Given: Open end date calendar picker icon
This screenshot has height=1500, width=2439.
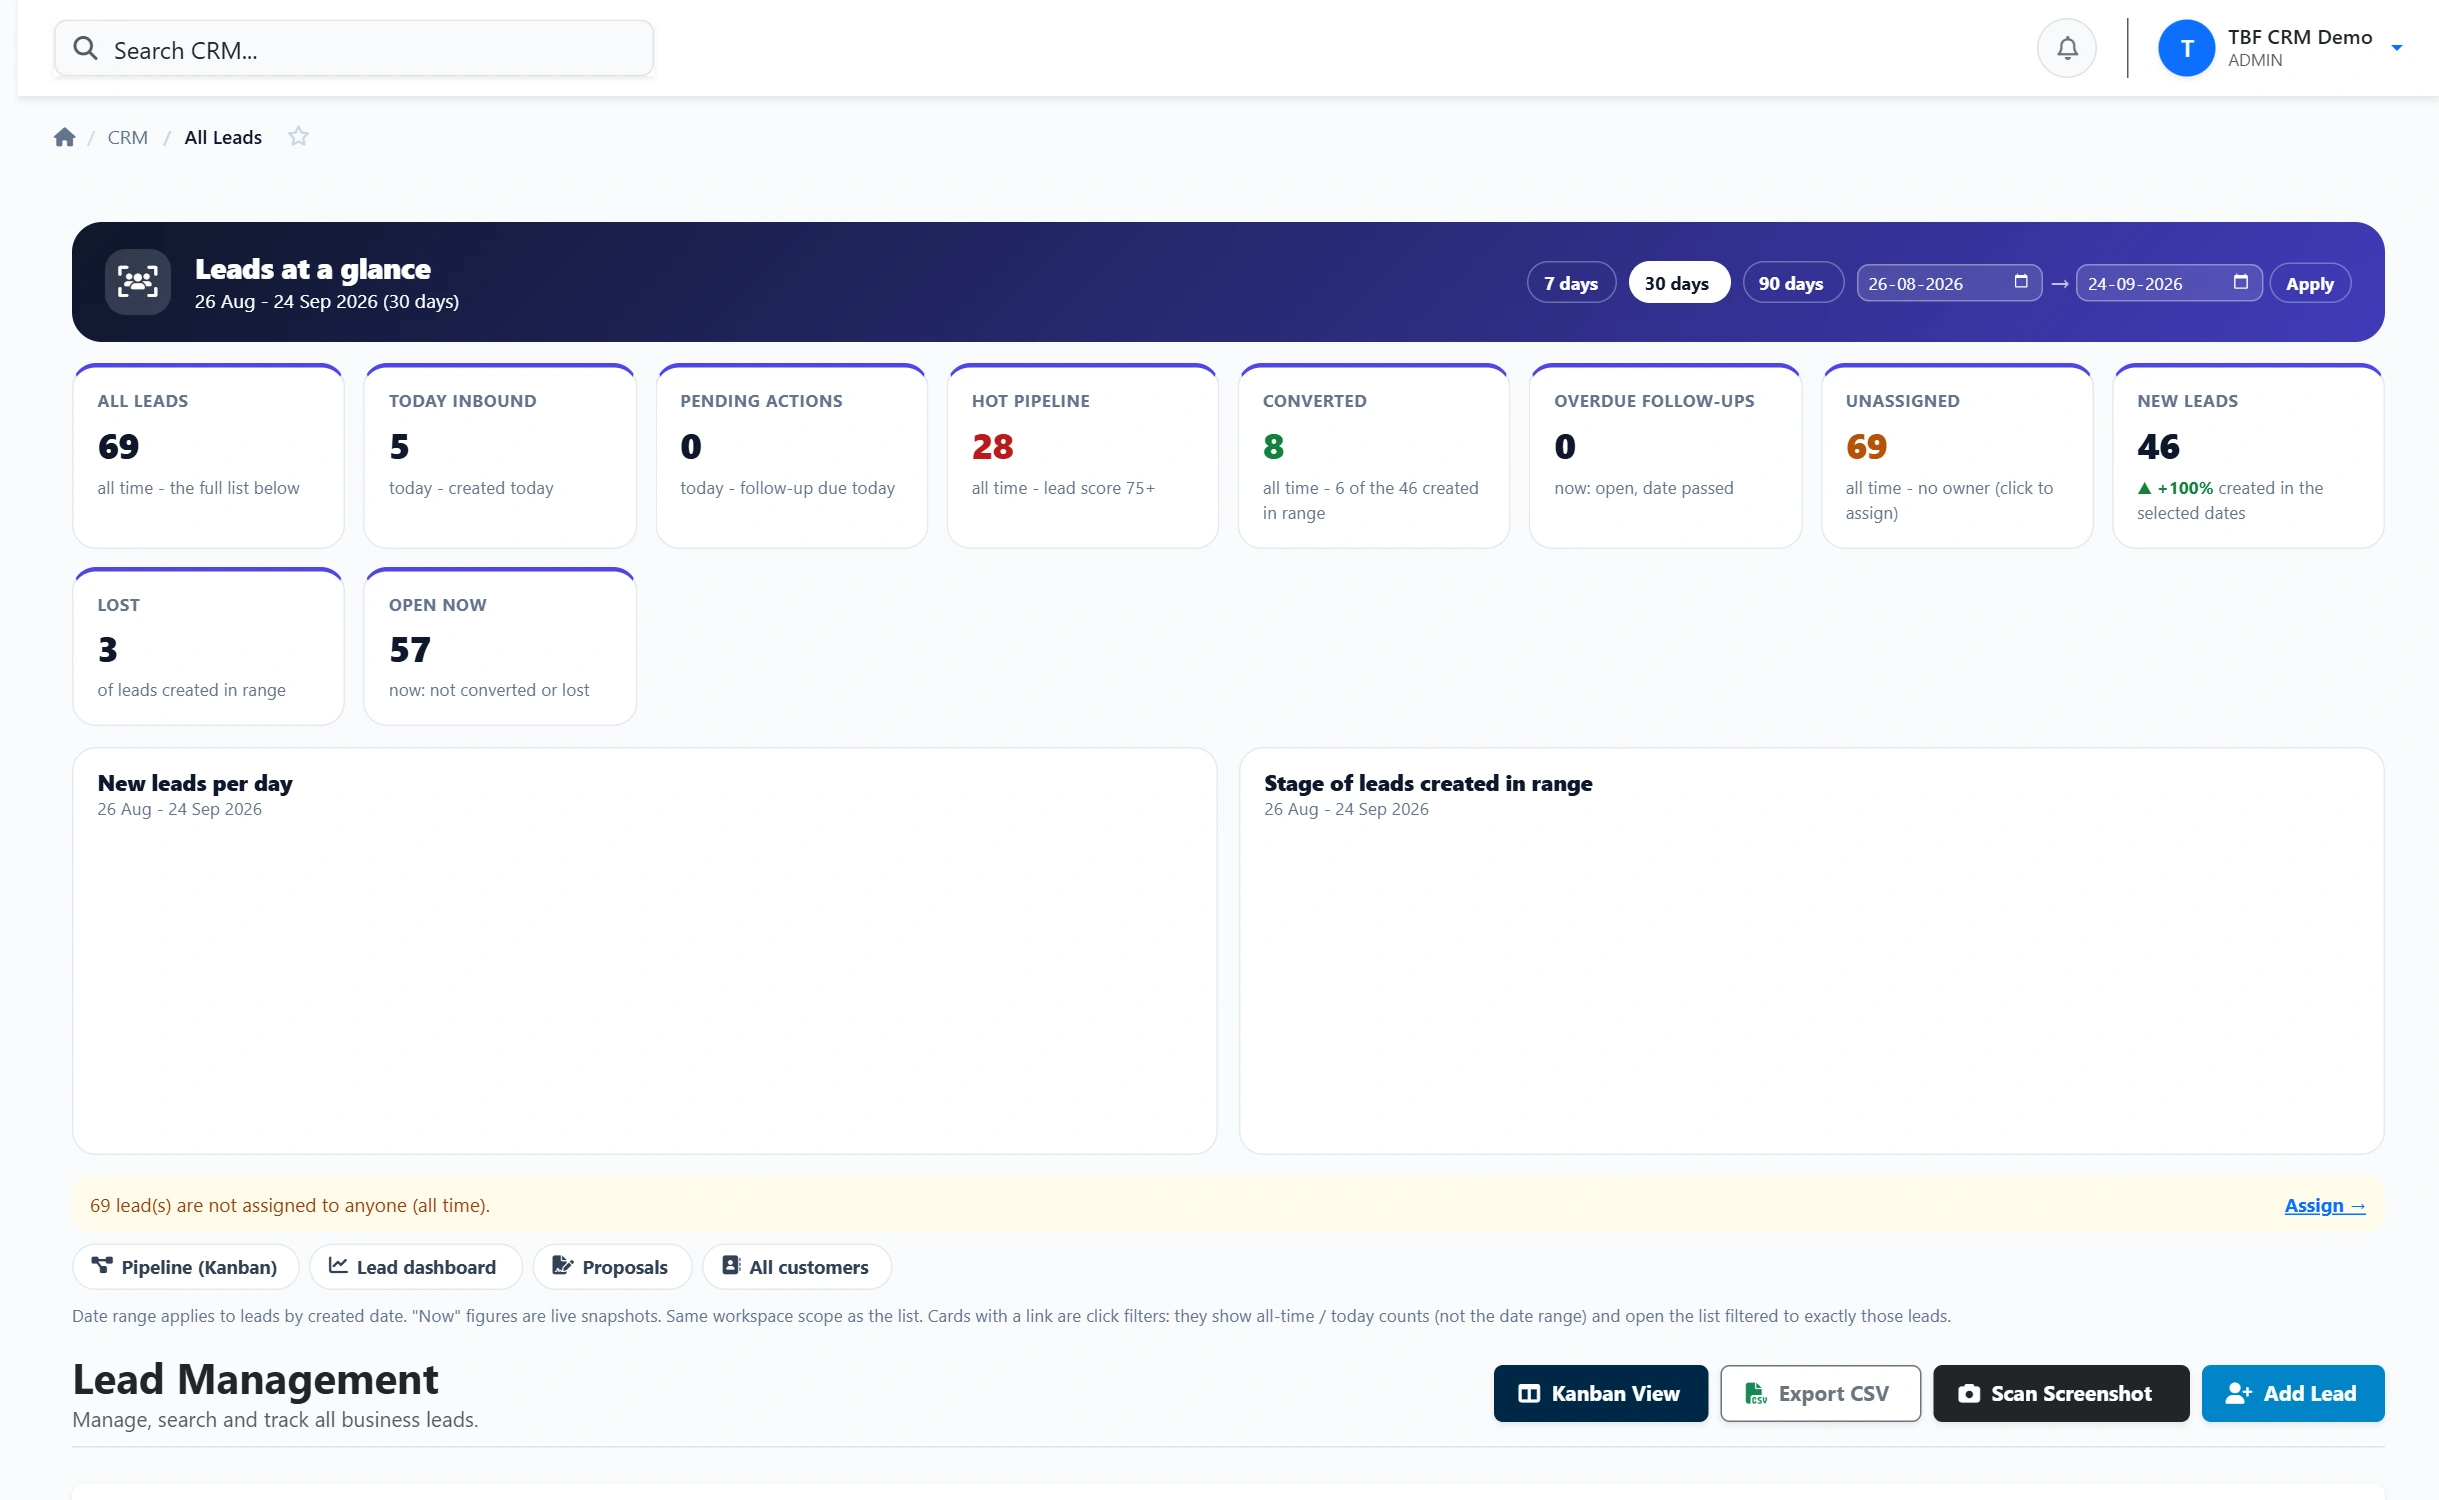Looking at the screenshot, I should pyautogui.click(x=2240, y=282).
